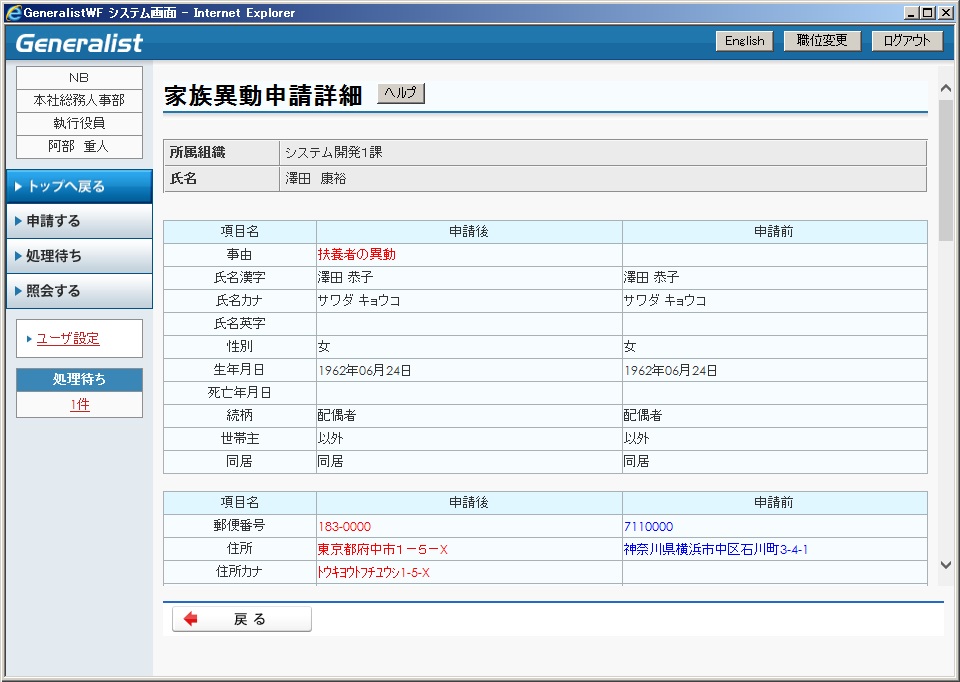Switch language with the English button
This screenshot has width=960, height=682.
click(744, 41)
